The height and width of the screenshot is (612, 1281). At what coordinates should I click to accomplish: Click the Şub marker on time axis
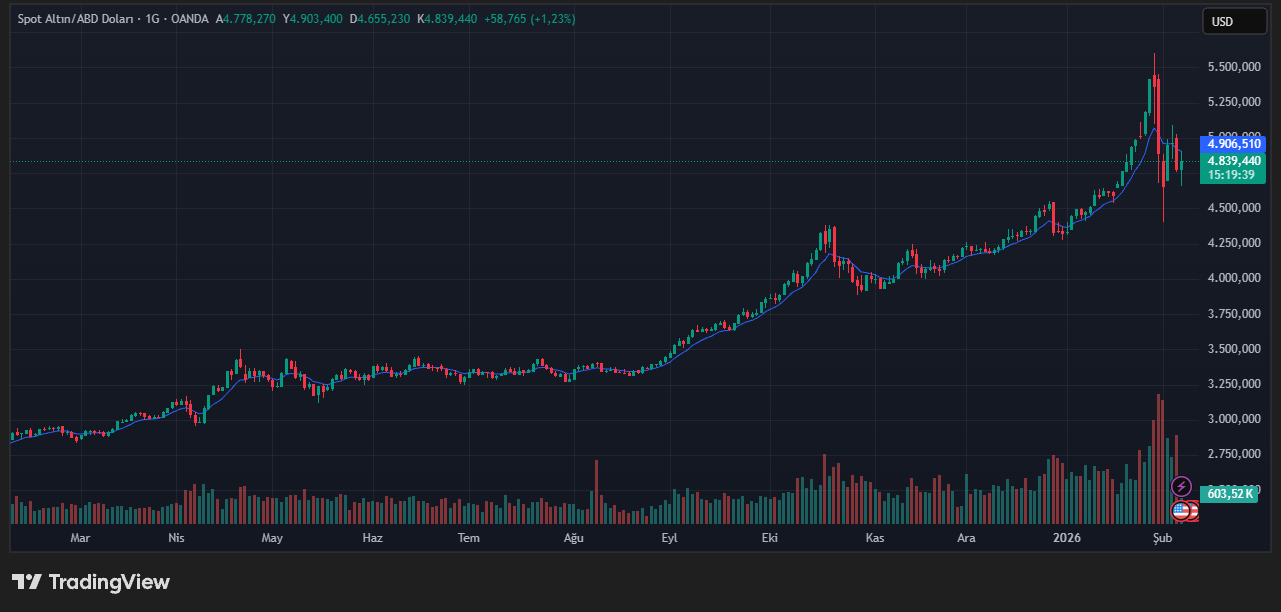click(1161, 538)
